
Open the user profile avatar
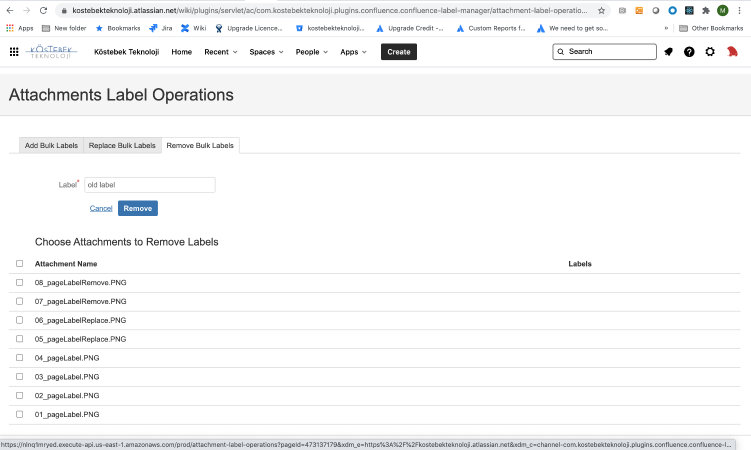pyautogui.click(x=732, y=52)
